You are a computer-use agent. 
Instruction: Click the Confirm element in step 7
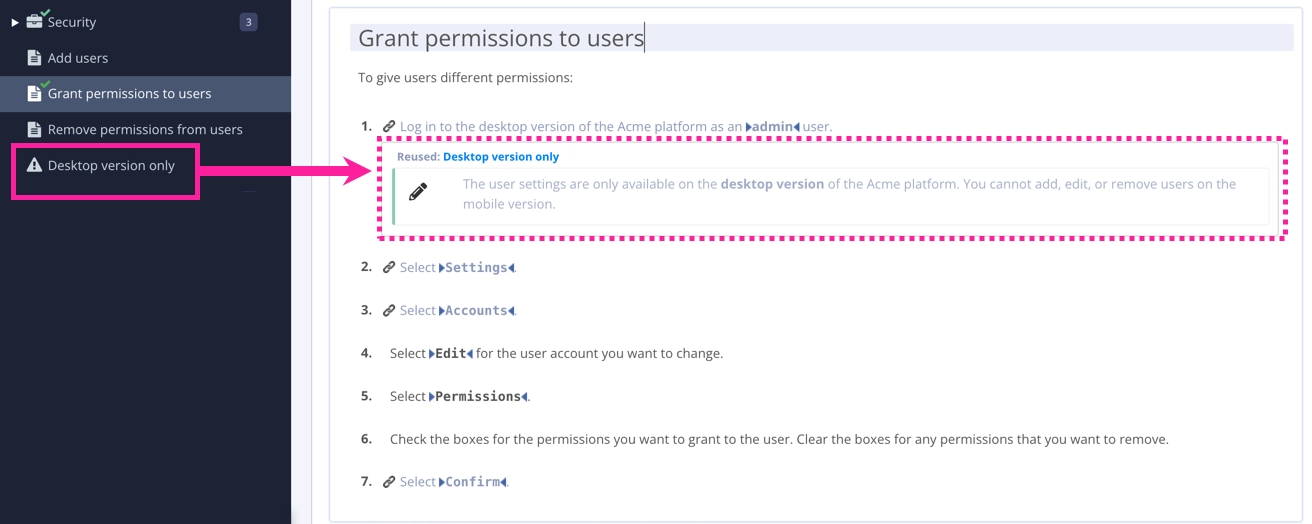click(473, 482)
